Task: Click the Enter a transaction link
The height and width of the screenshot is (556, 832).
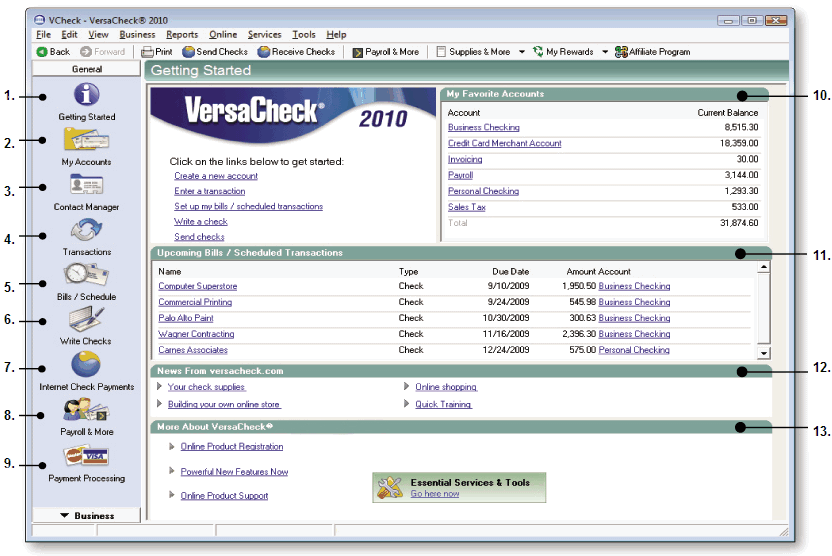Action: (x=210, y=191)
